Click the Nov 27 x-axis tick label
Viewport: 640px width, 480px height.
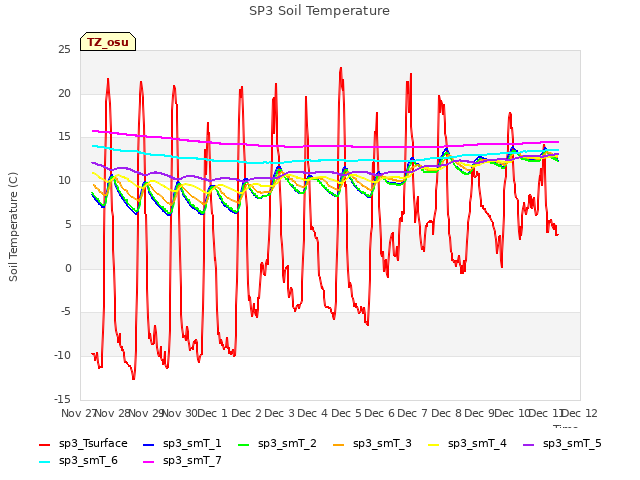tap(78, 413)
